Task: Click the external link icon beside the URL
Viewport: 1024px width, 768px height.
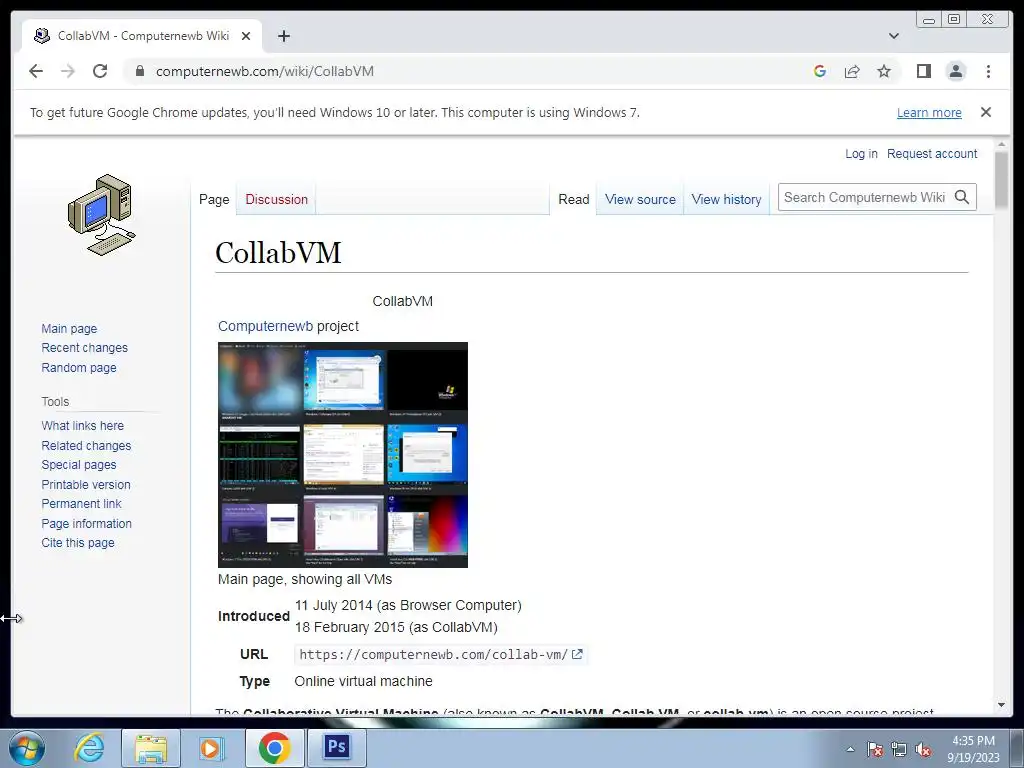Action: point(577,654)
